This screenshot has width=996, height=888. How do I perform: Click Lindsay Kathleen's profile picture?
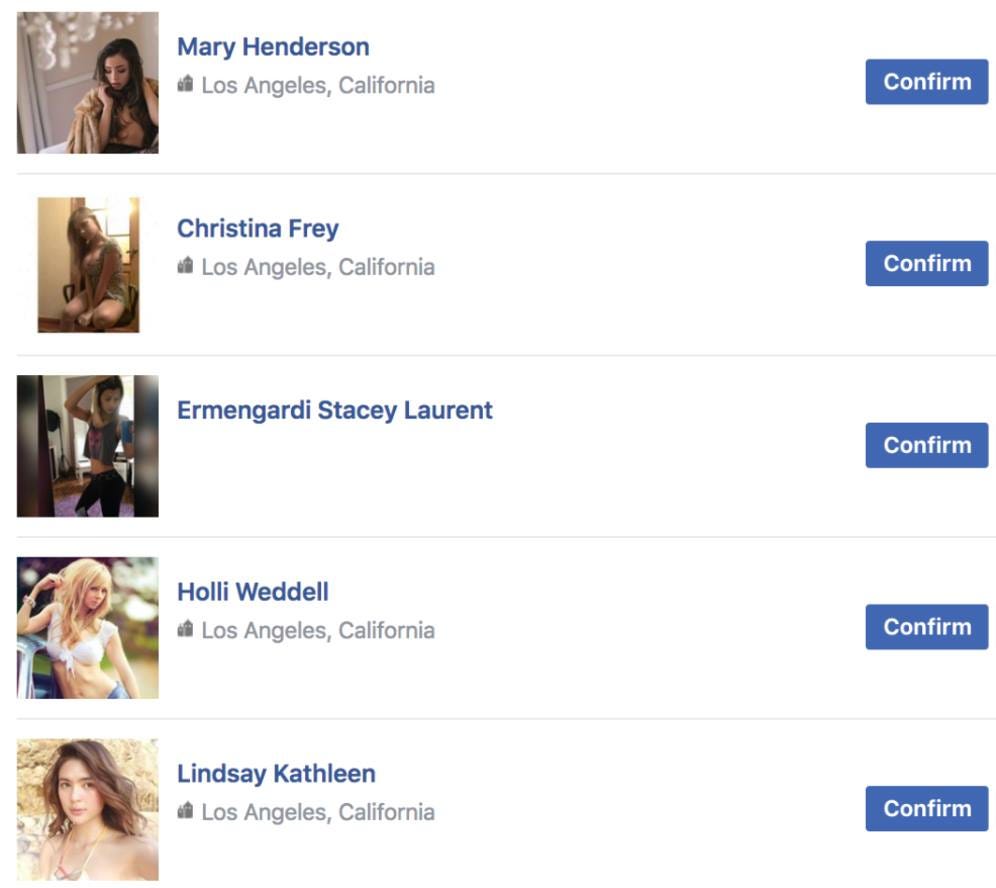(x=88, y=809)
